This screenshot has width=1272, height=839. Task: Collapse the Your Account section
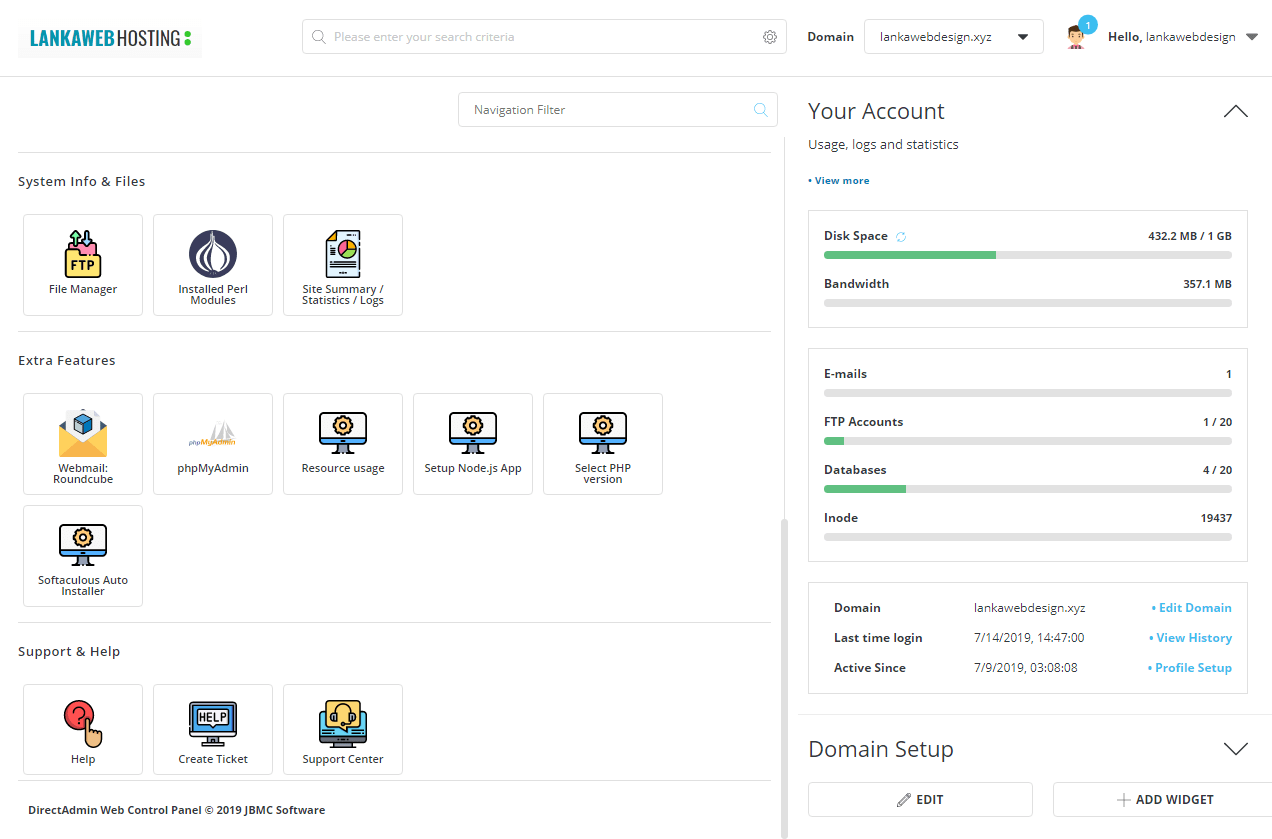click(x=1235, y=111)
